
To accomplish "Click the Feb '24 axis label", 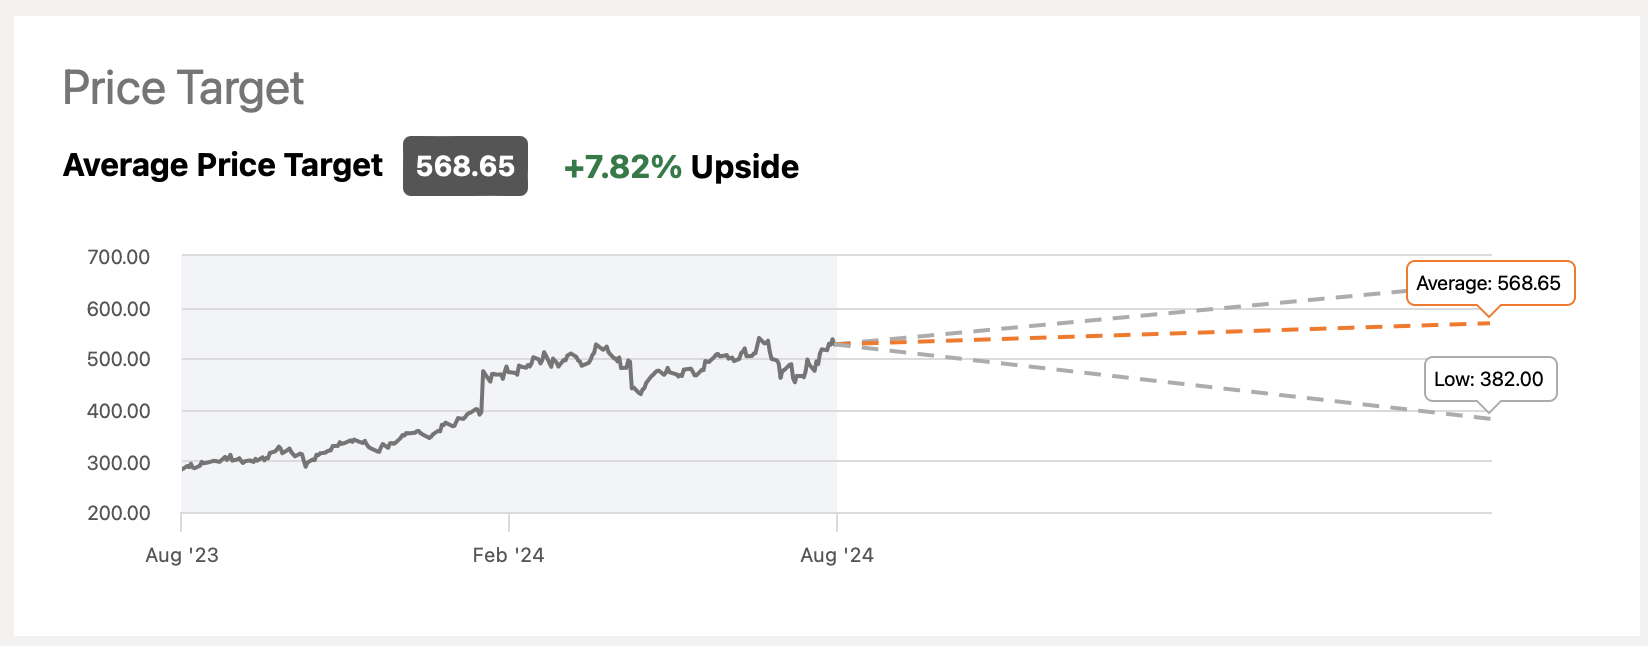I will tap(508, 556).
